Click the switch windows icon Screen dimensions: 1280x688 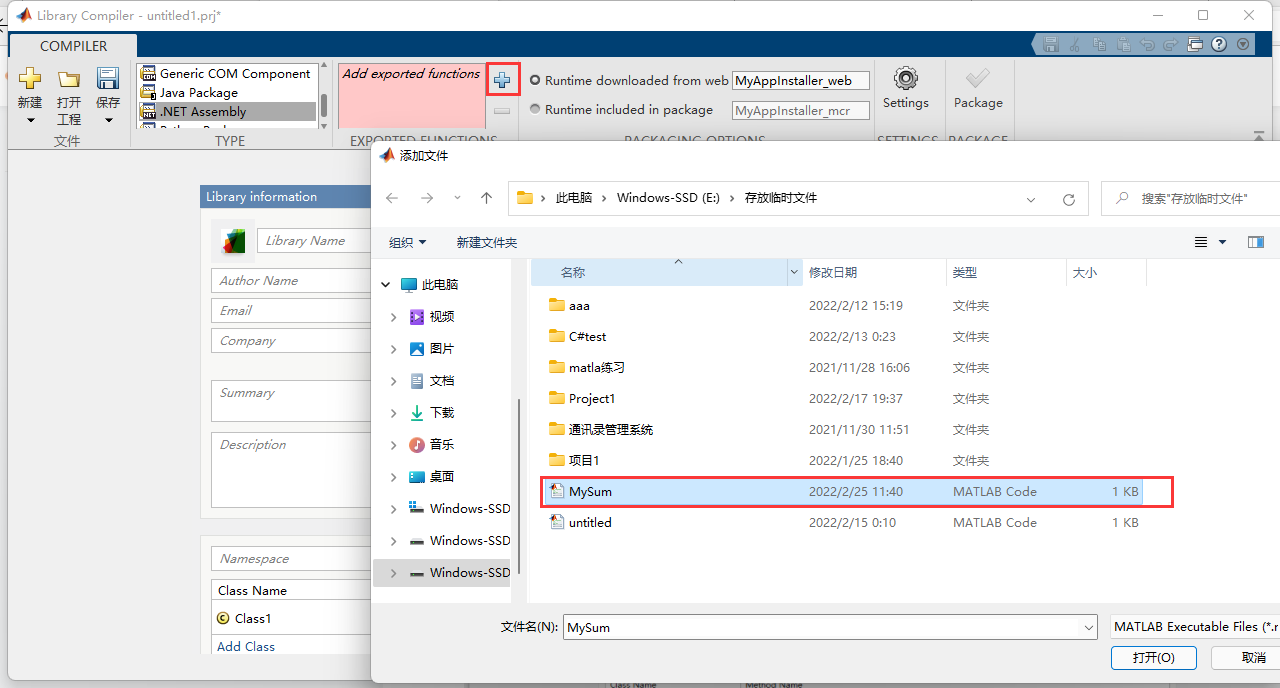1195,44
